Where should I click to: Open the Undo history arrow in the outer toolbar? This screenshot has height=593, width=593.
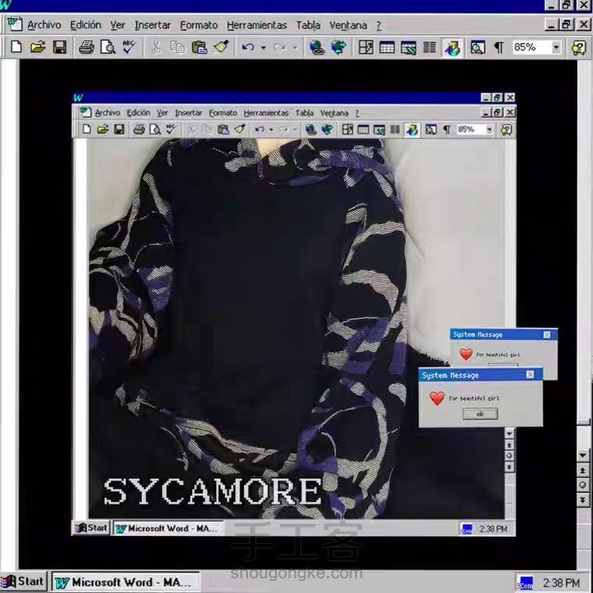[263, 48]
